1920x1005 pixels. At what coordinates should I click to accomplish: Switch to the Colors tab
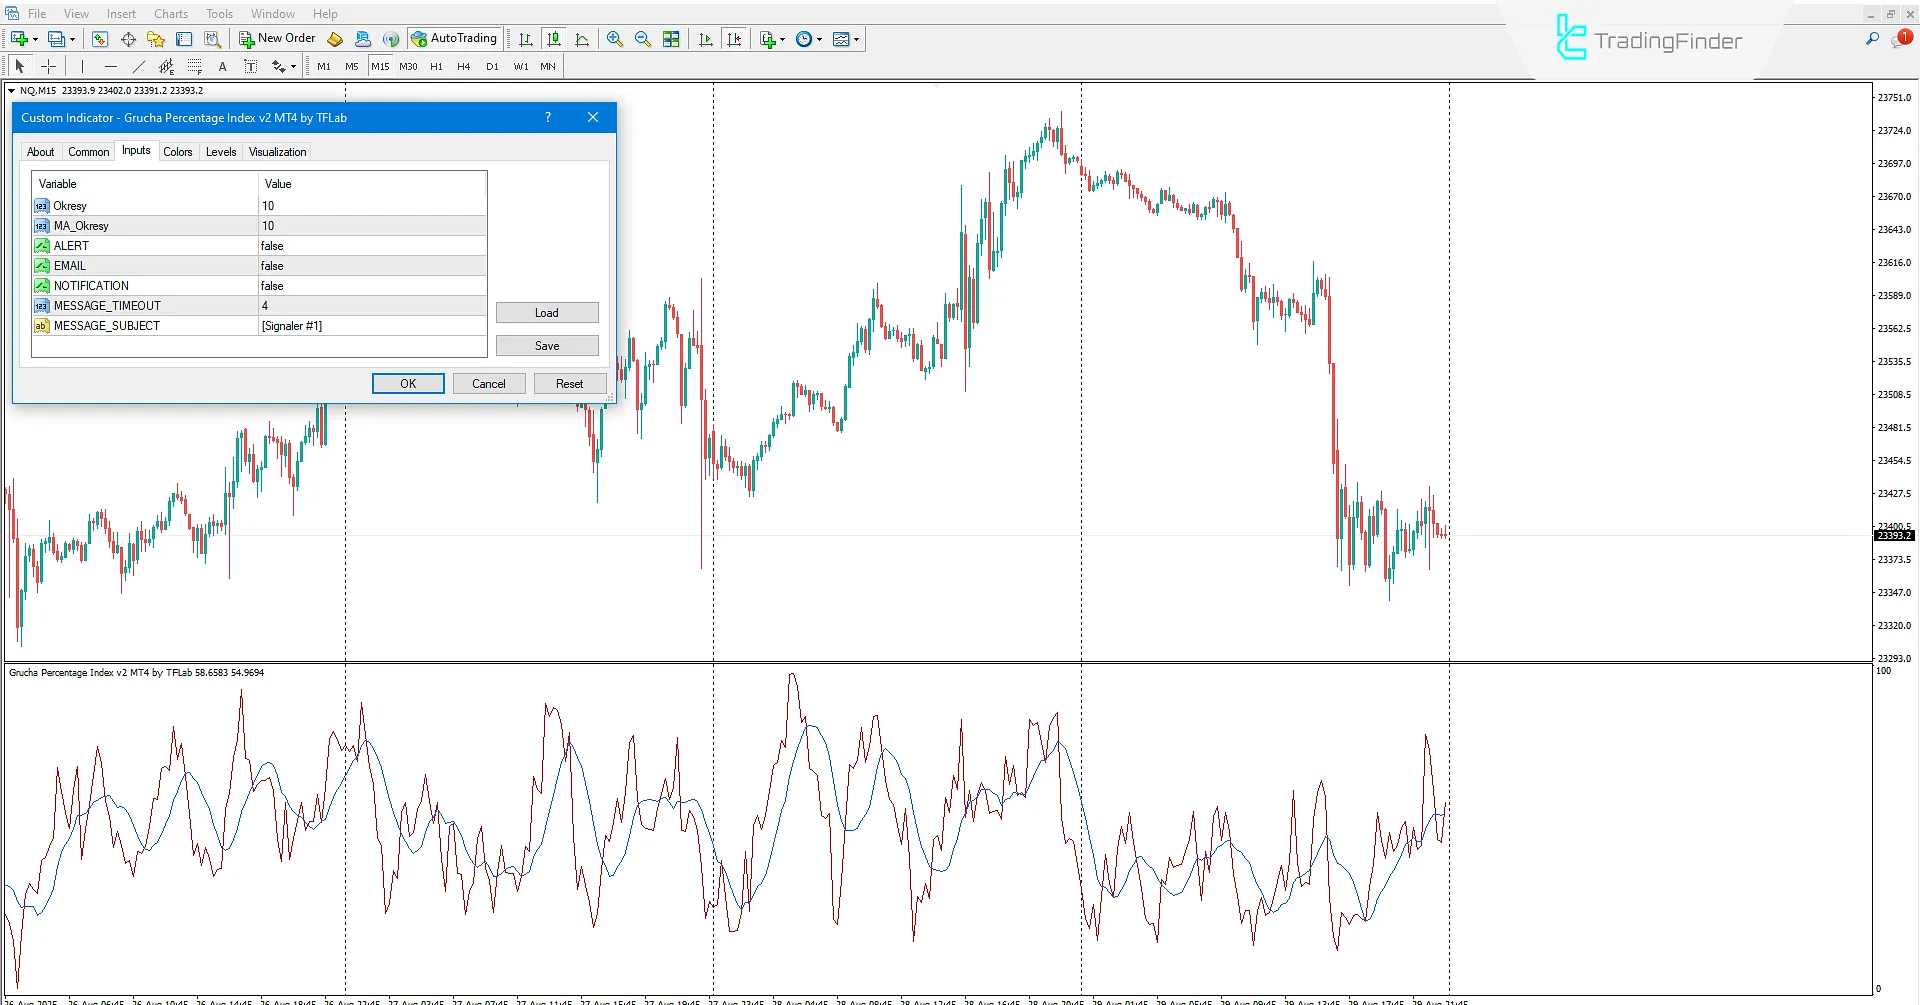click(178, 151)
